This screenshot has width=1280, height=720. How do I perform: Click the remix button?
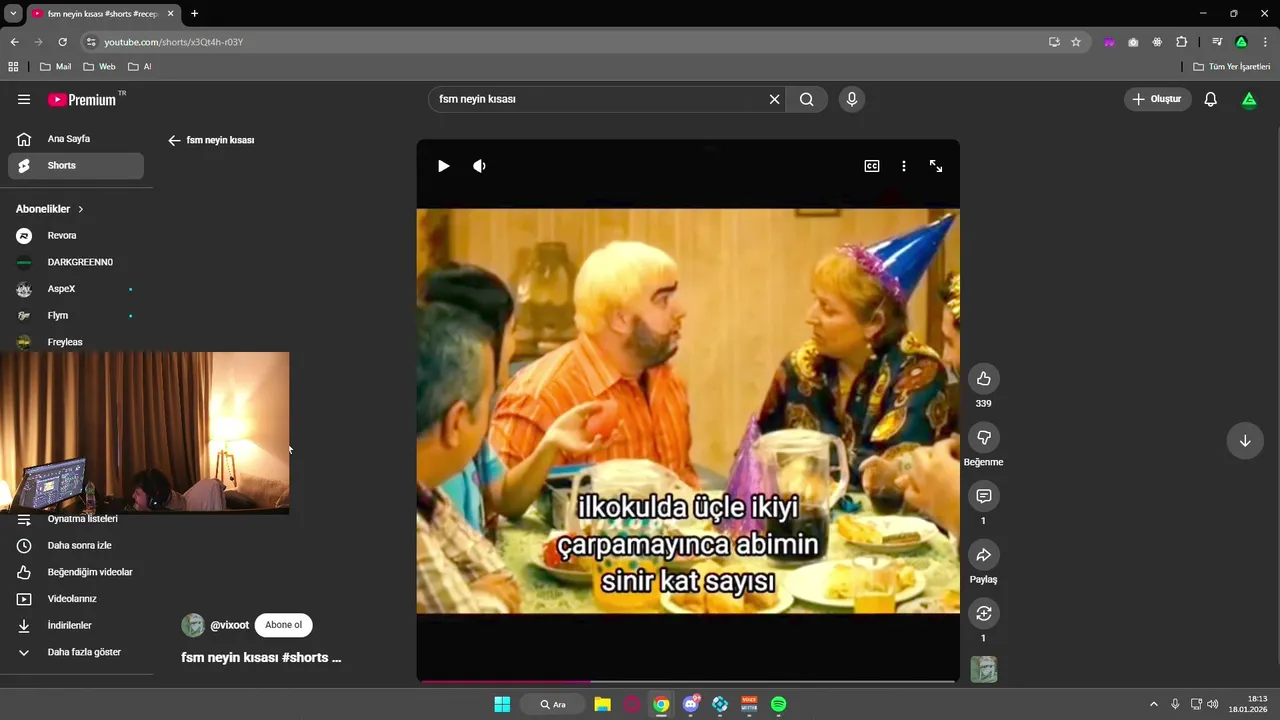click(x=983, y=613)
